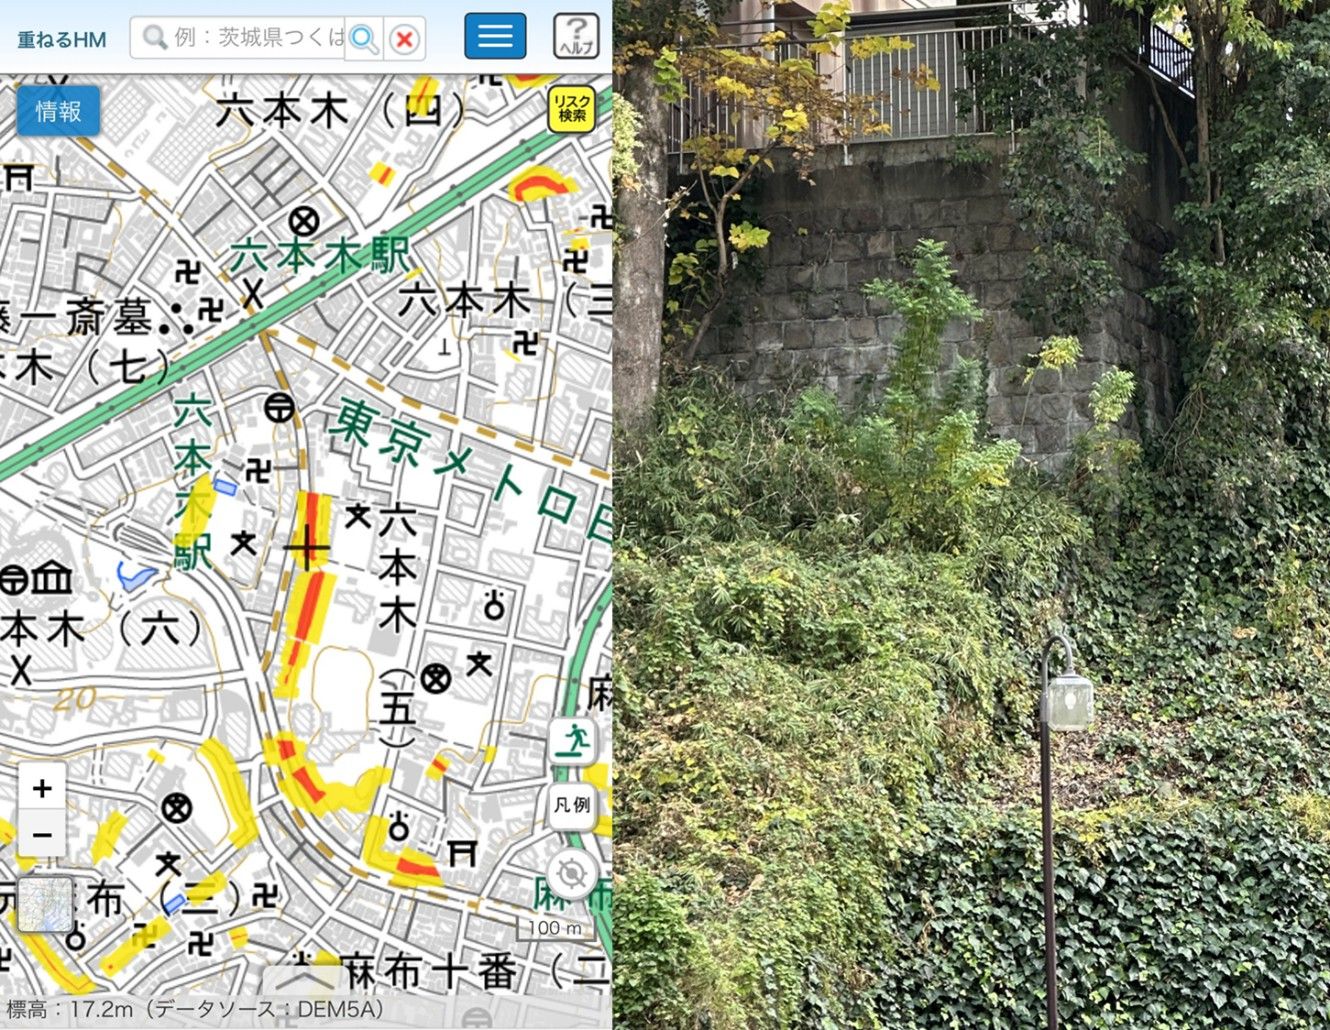Switch base map using the map thumbnail

coord(45,905)
